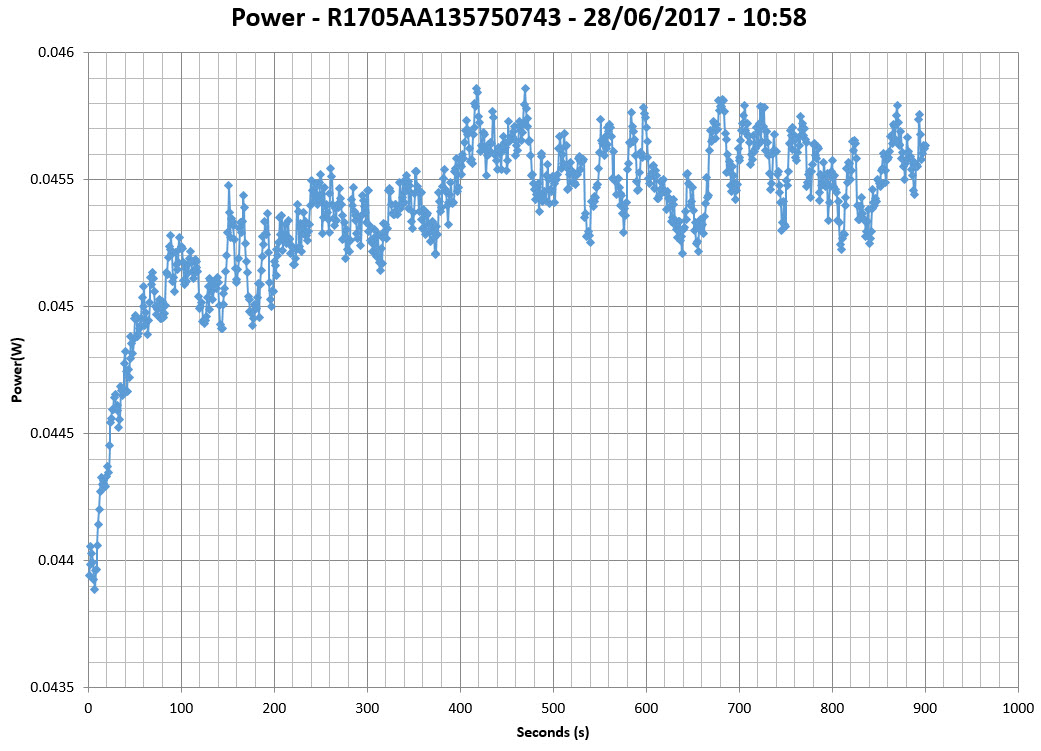
Task: Click the Power(W) vertical axis title
Action: [17, 370]
